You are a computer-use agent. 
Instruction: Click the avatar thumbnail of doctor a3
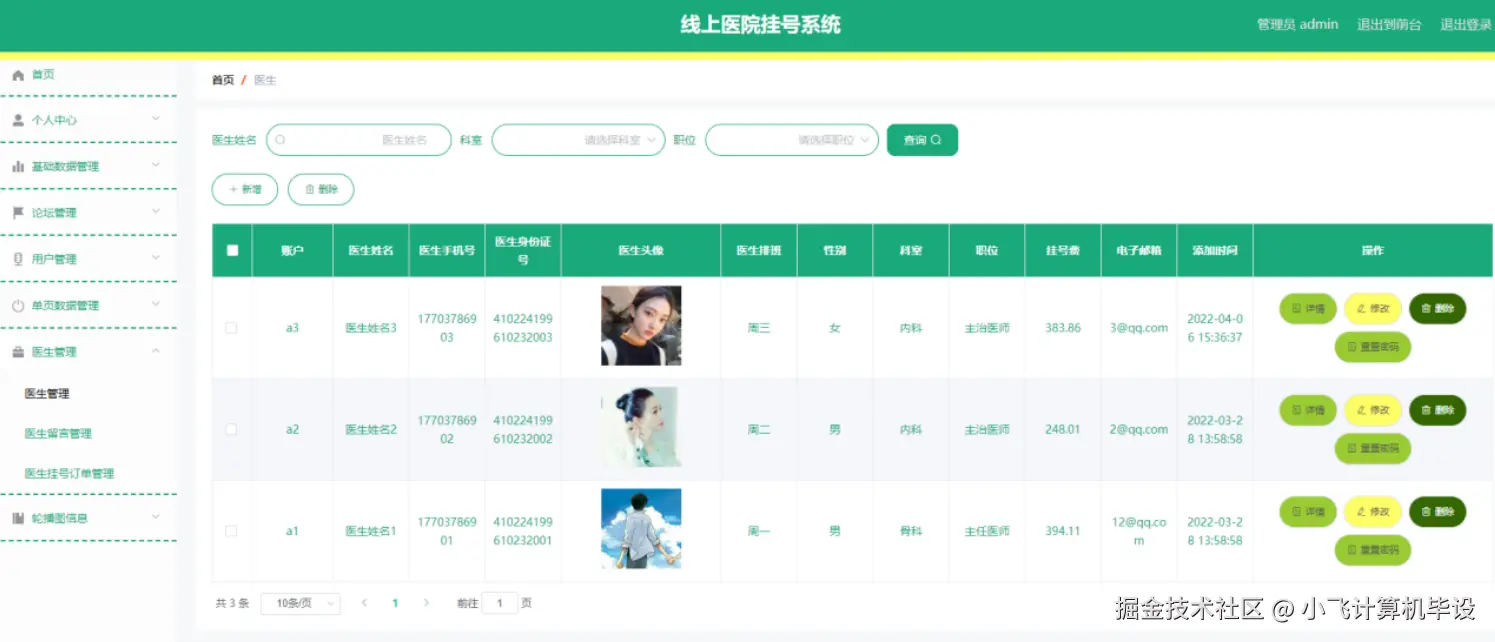tap(641, 326)
